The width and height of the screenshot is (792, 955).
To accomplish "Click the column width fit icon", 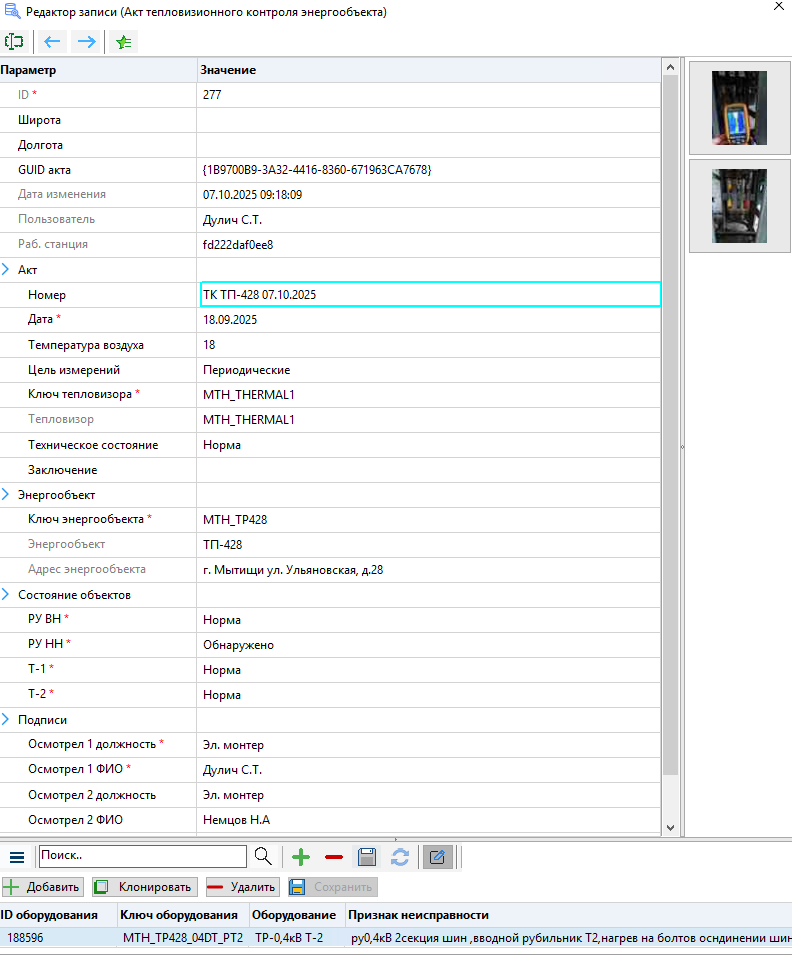I will pos(14,42).
